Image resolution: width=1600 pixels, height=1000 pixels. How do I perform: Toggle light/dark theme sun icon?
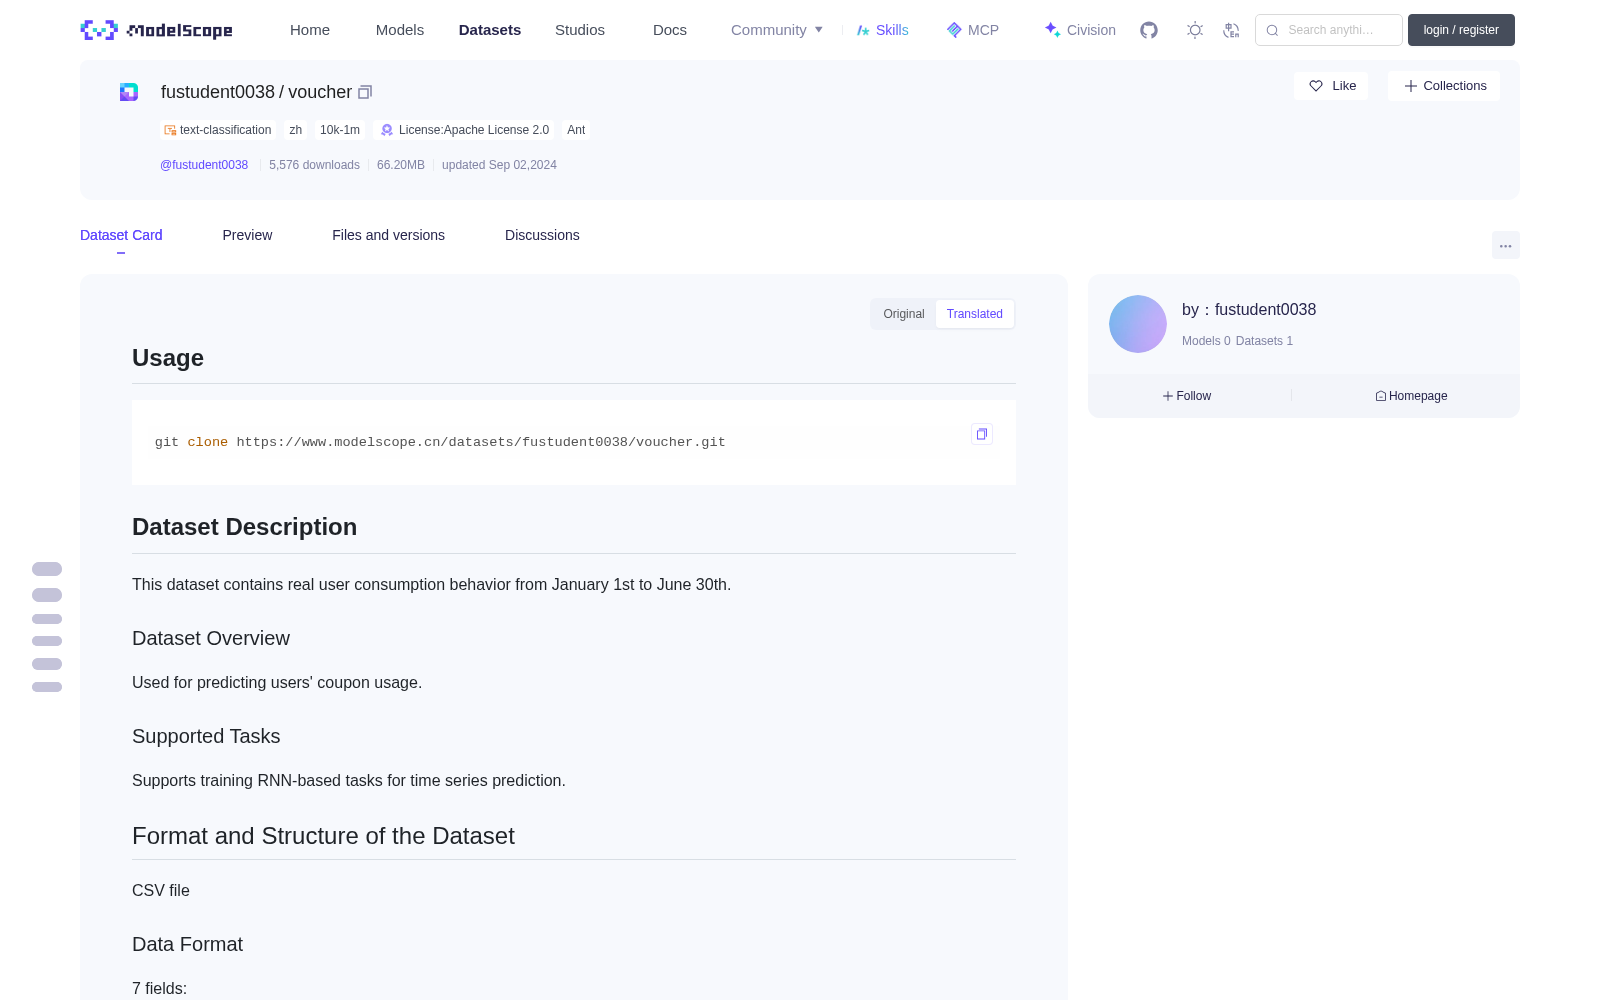(x=1195, y=30)
